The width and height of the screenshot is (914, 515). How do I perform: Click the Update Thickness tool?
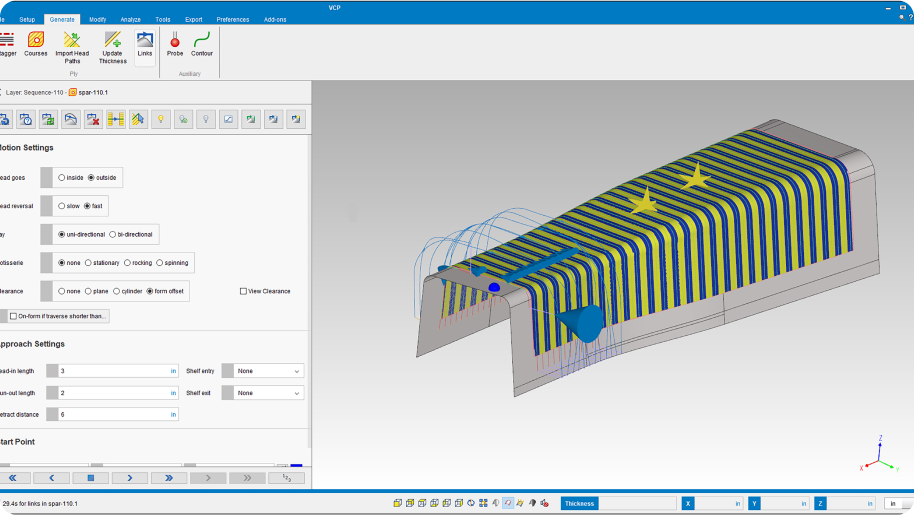point(112,46)
